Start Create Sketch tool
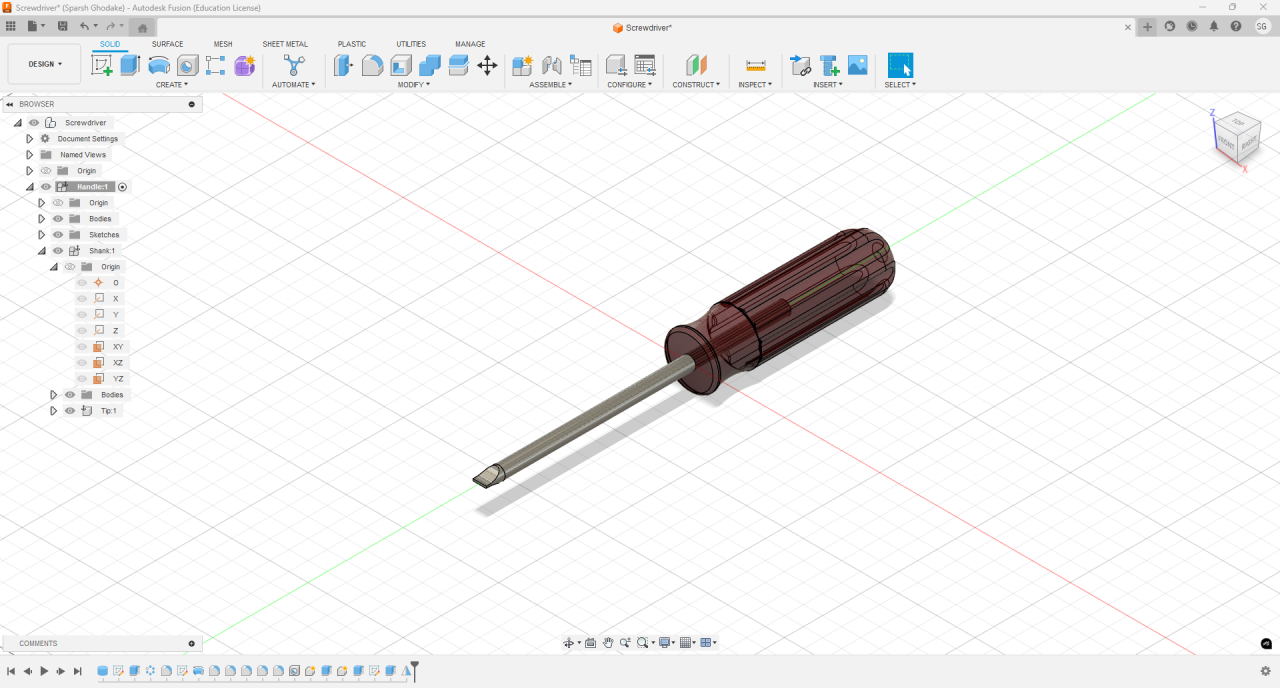This screenshot has width=1280, height=688. pos(102,65)
